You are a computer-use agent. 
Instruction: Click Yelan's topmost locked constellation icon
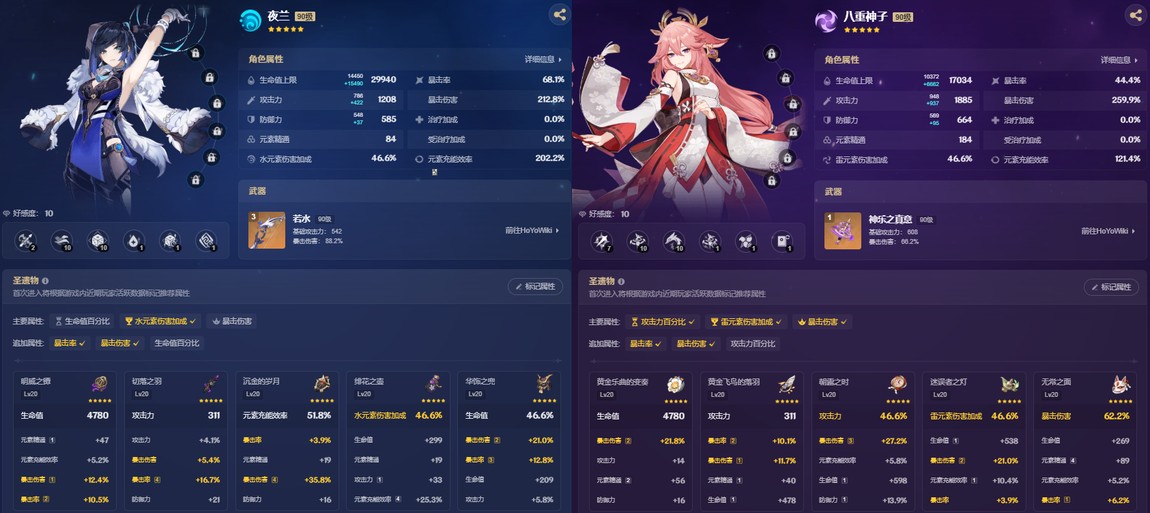pyautogui.click(x=195, y=53)
